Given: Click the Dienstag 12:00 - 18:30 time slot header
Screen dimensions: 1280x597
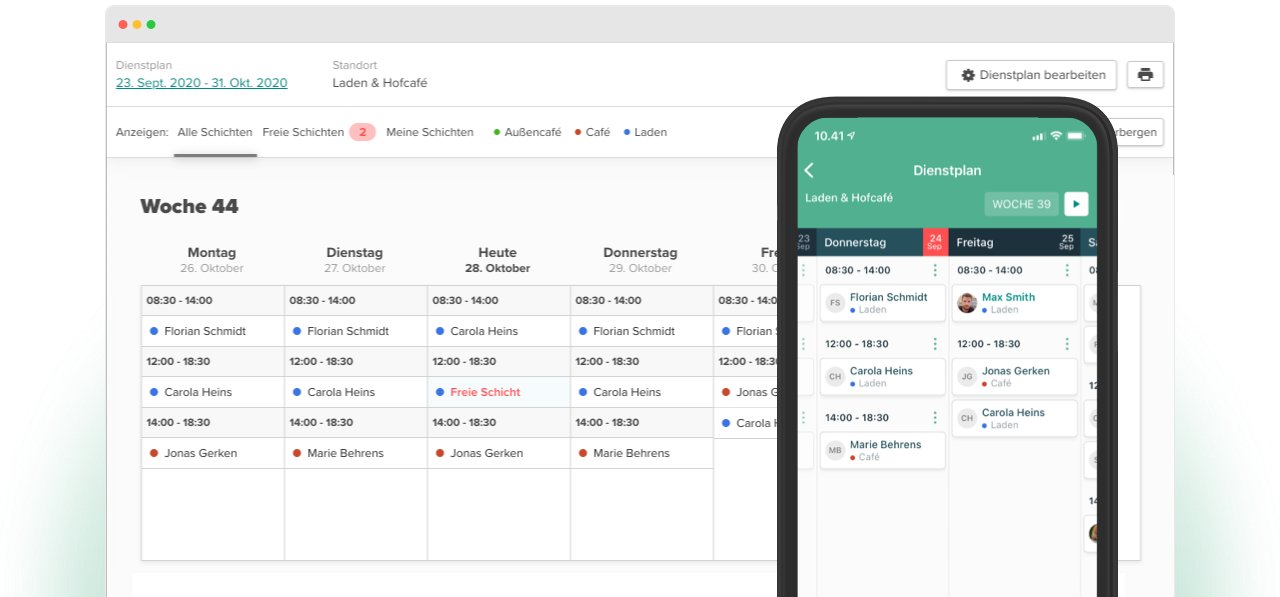Looking at the screenshot, I should click(356, 362).
